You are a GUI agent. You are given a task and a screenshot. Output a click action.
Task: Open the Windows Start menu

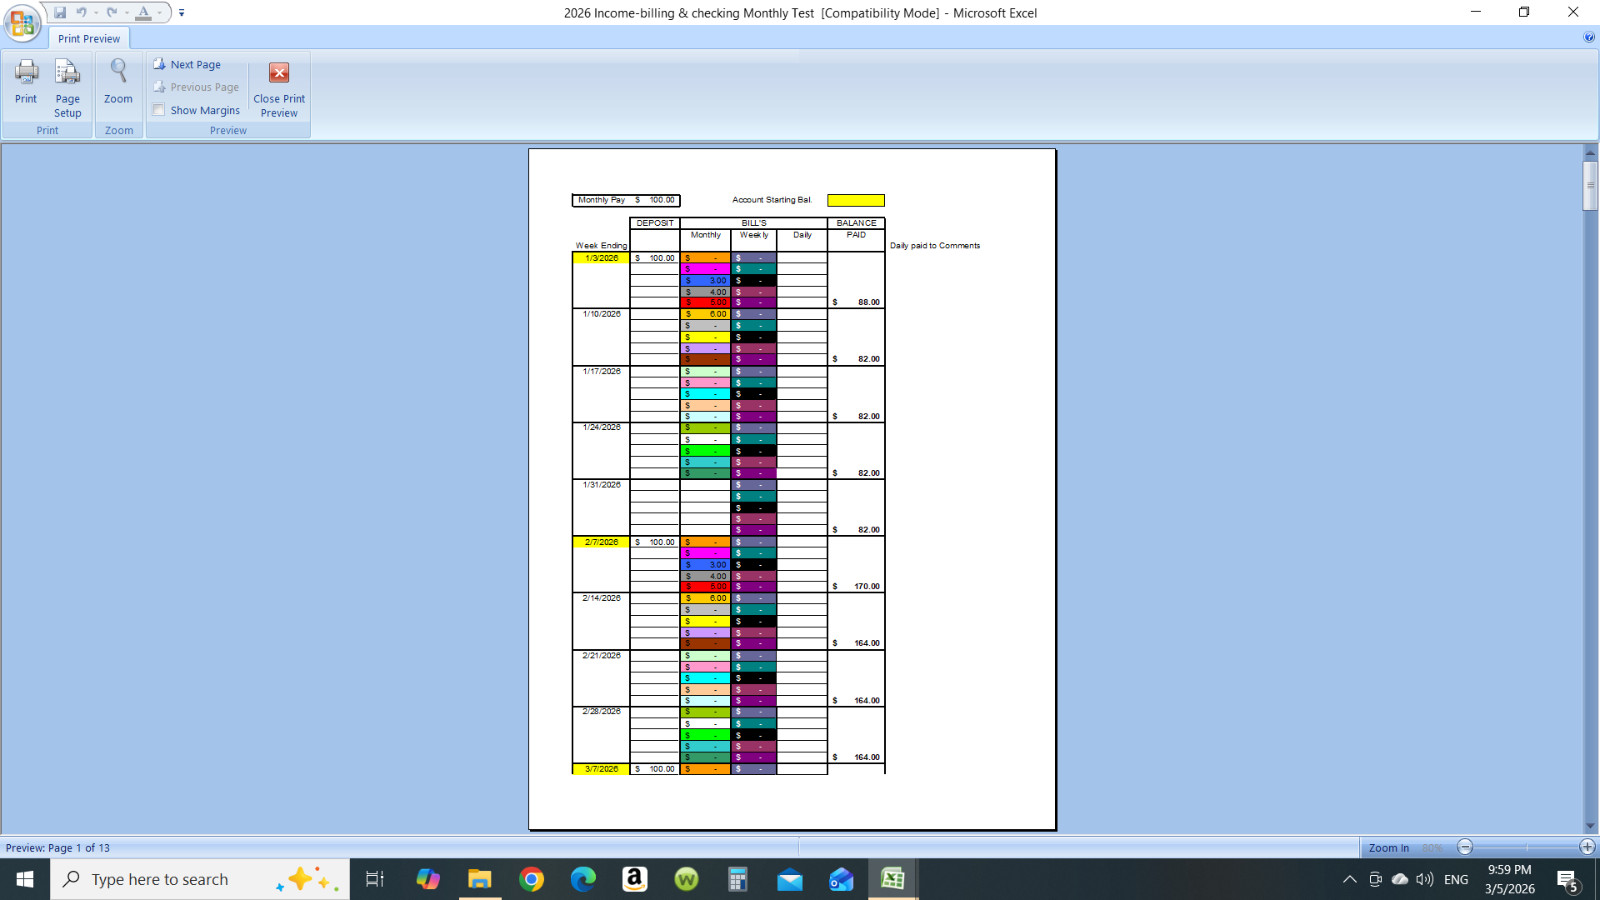pyautogui.click(x=25, y=879)
